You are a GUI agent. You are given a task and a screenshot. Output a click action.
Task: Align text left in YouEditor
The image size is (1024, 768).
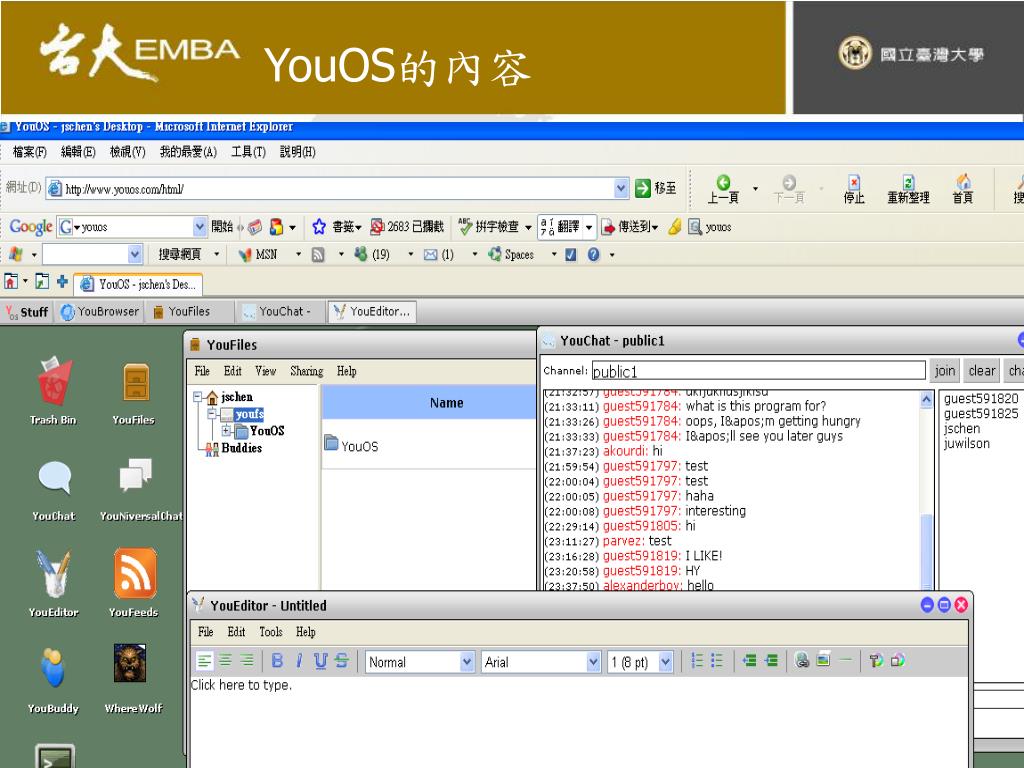pos(204,661)
